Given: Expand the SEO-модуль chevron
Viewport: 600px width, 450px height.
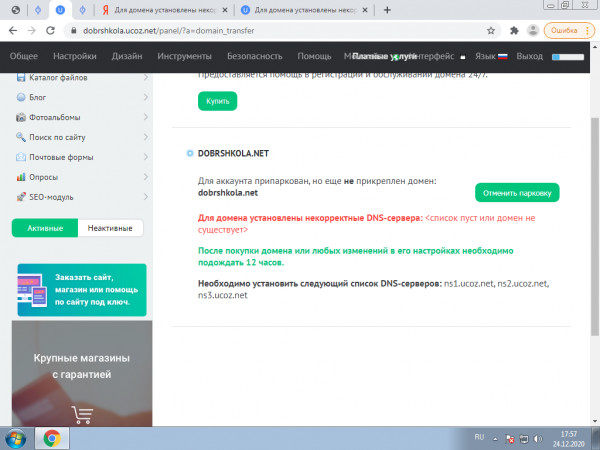Looking at the screenshot, I should point(146,197).
